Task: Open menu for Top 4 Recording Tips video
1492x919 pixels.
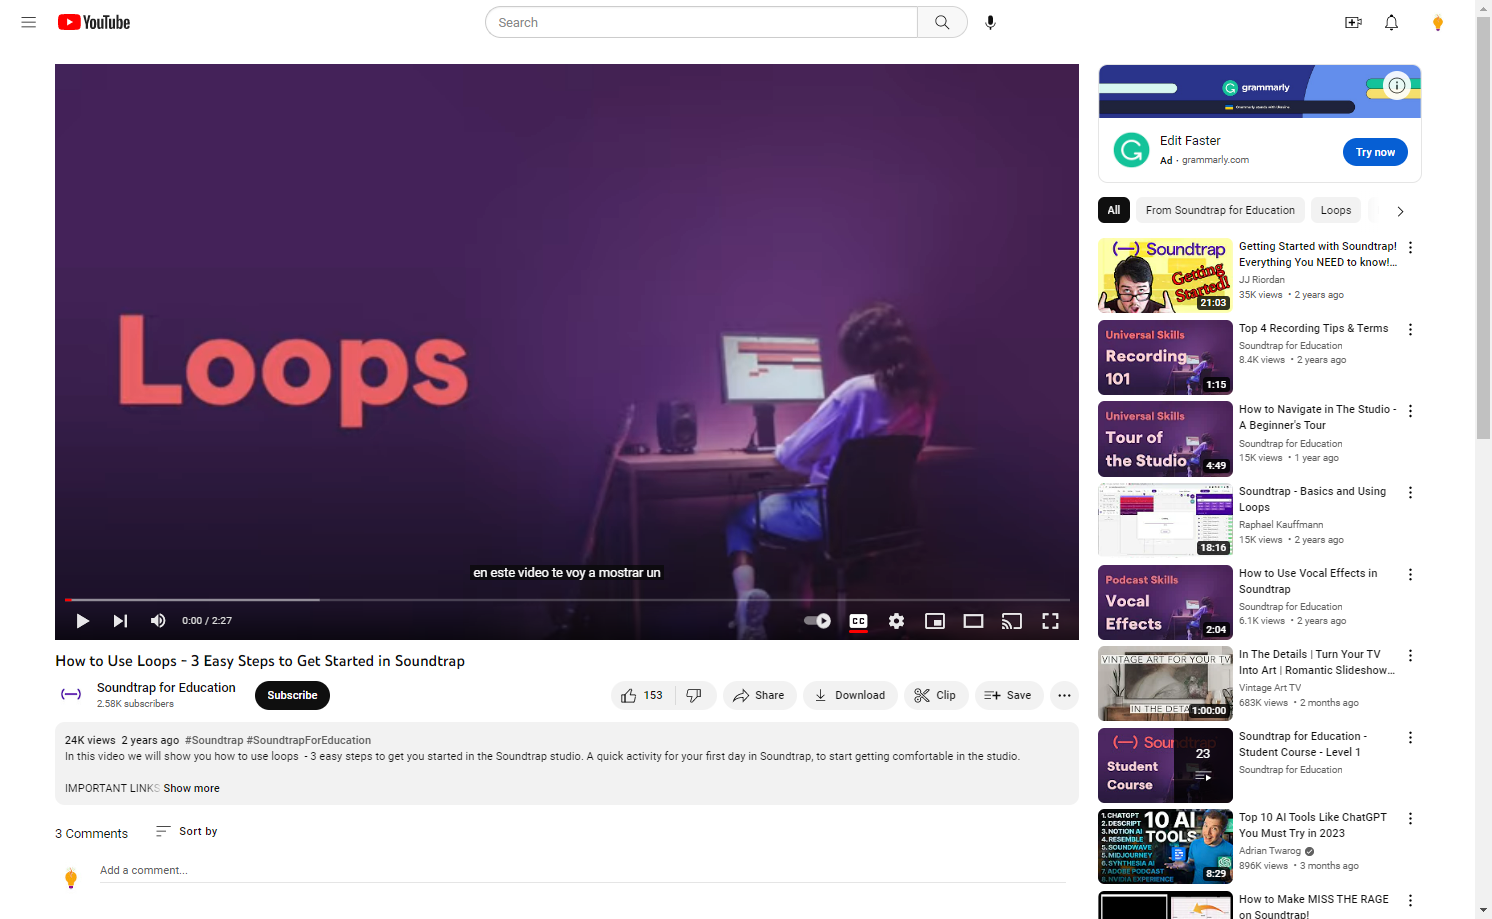Action: pos(1411,329)
